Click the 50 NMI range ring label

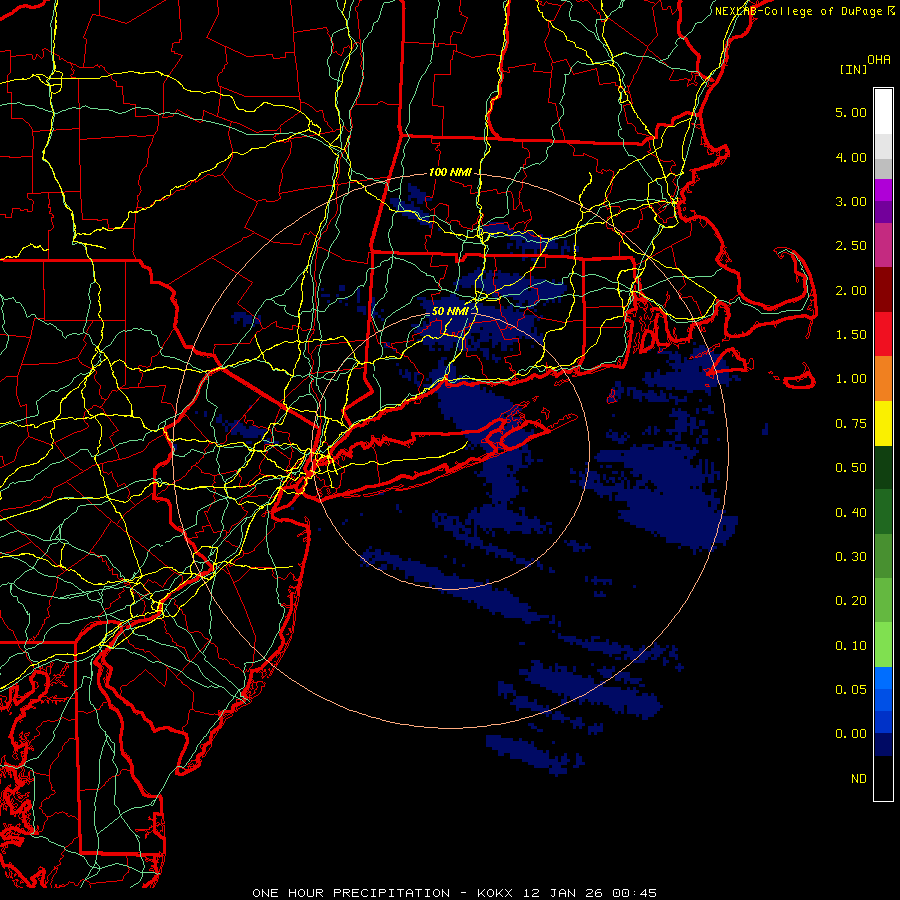coord(450,311)
